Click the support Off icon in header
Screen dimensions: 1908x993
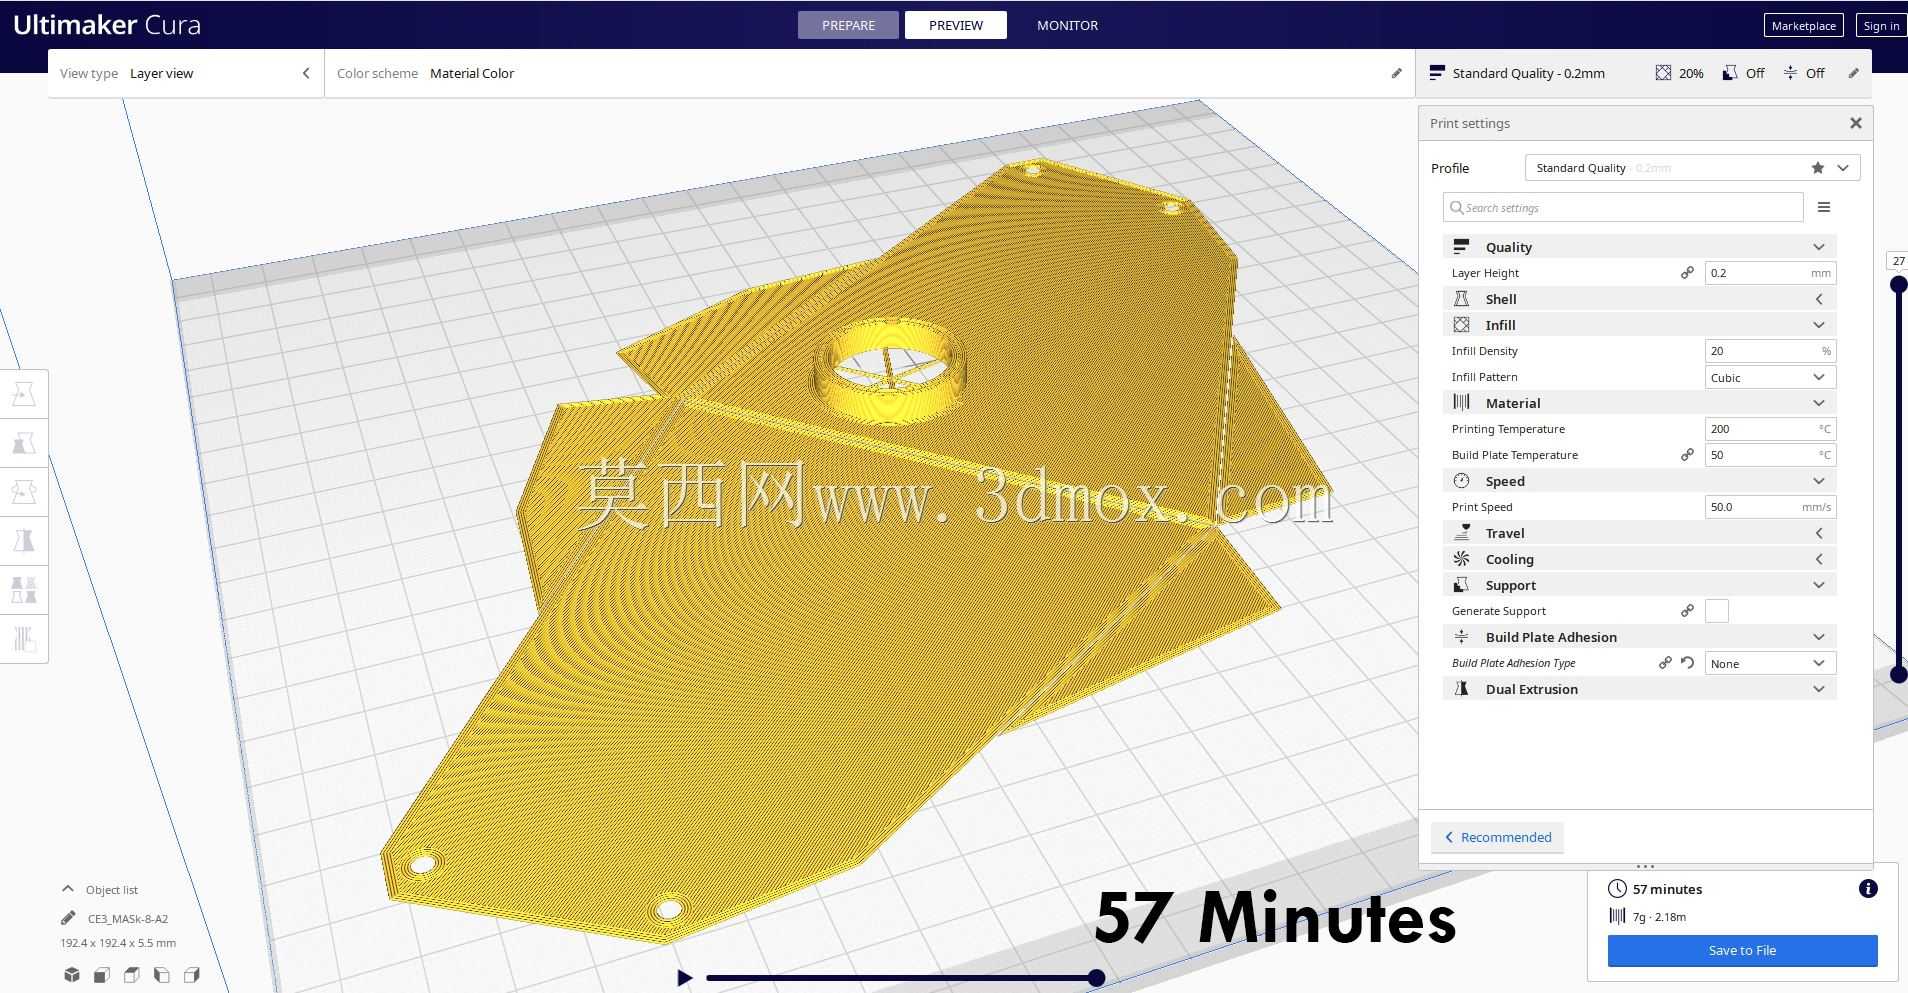click(x=1730, y=73)
